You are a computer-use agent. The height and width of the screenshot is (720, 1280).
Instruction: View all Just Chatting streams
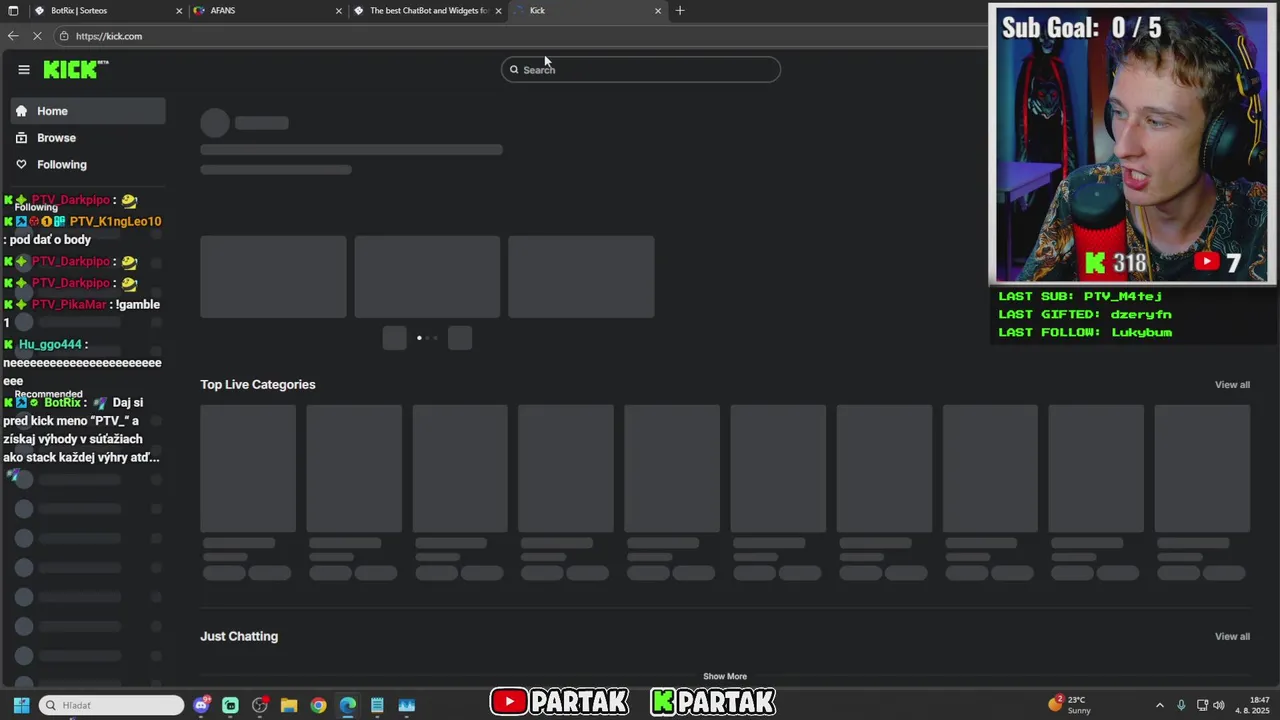tap(1232, 637)
